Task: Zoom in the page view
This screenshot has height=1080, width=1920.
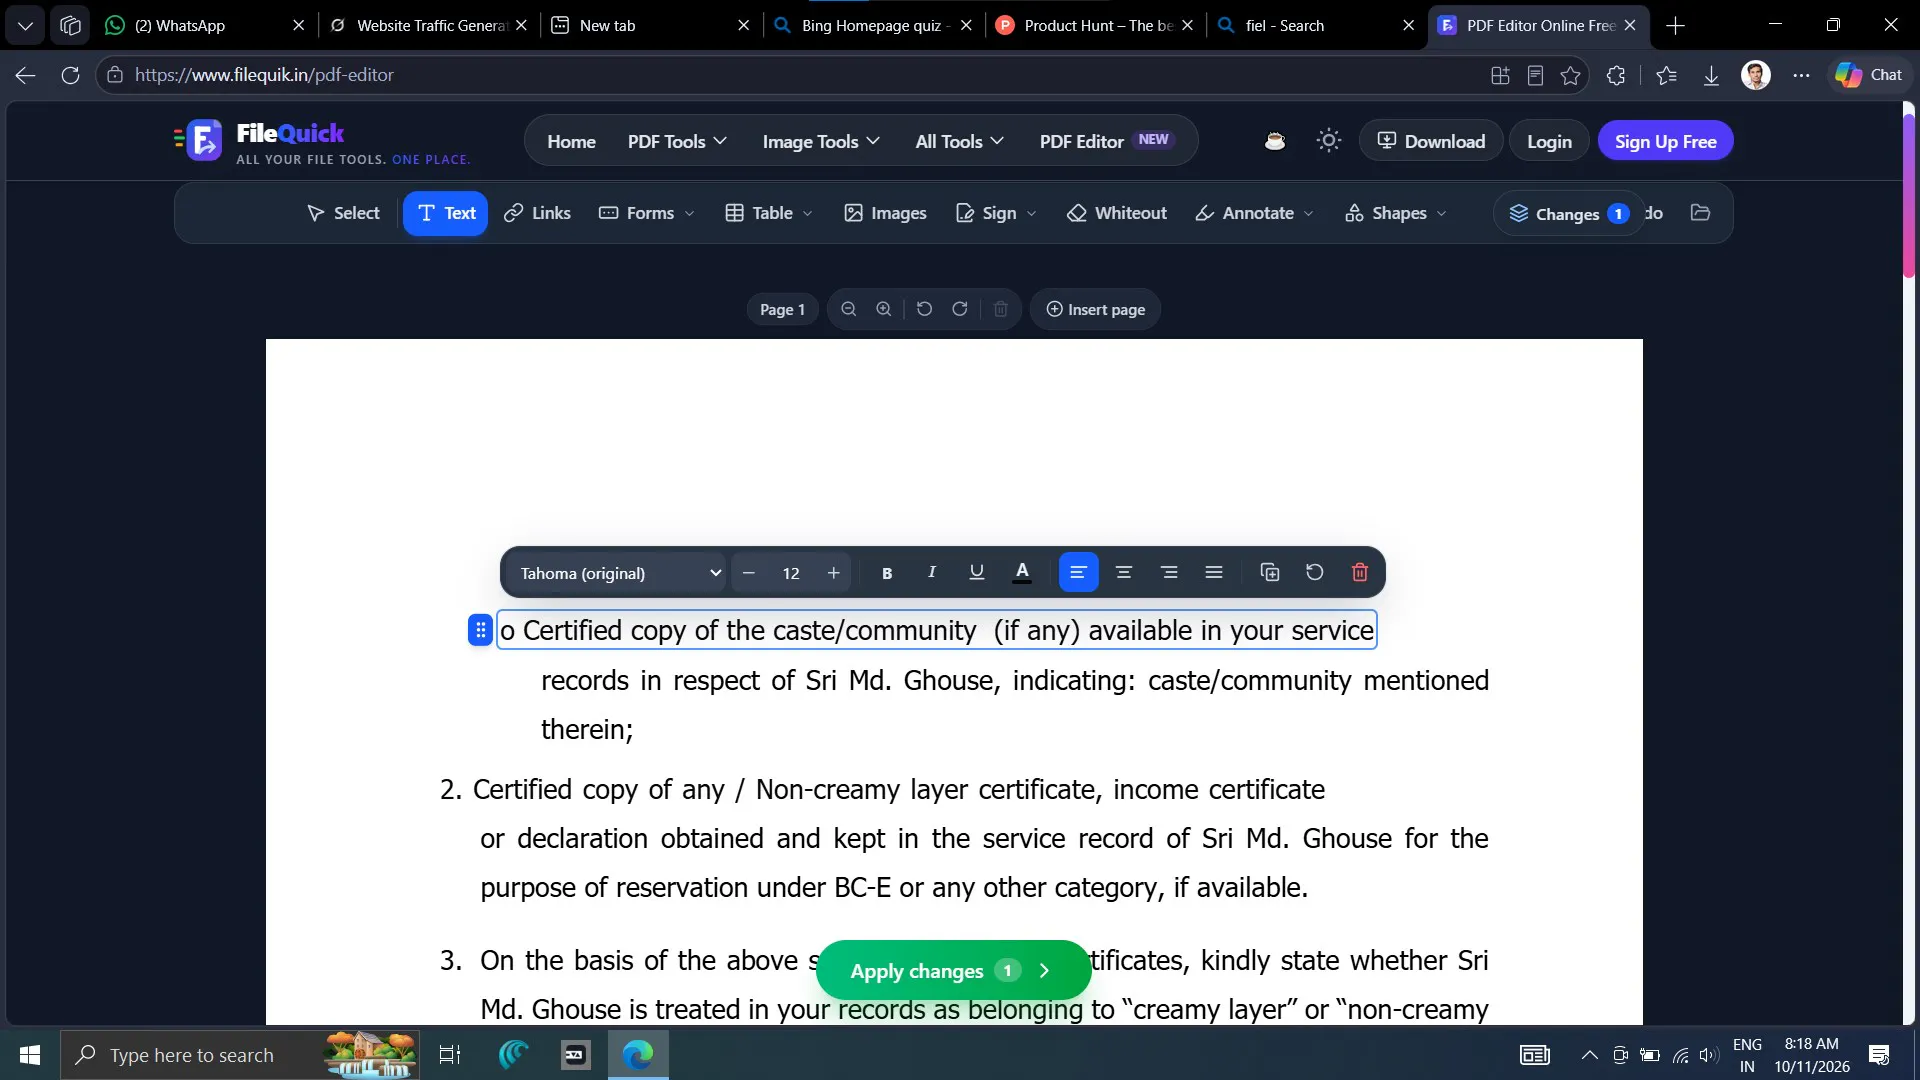Action: 884,309
